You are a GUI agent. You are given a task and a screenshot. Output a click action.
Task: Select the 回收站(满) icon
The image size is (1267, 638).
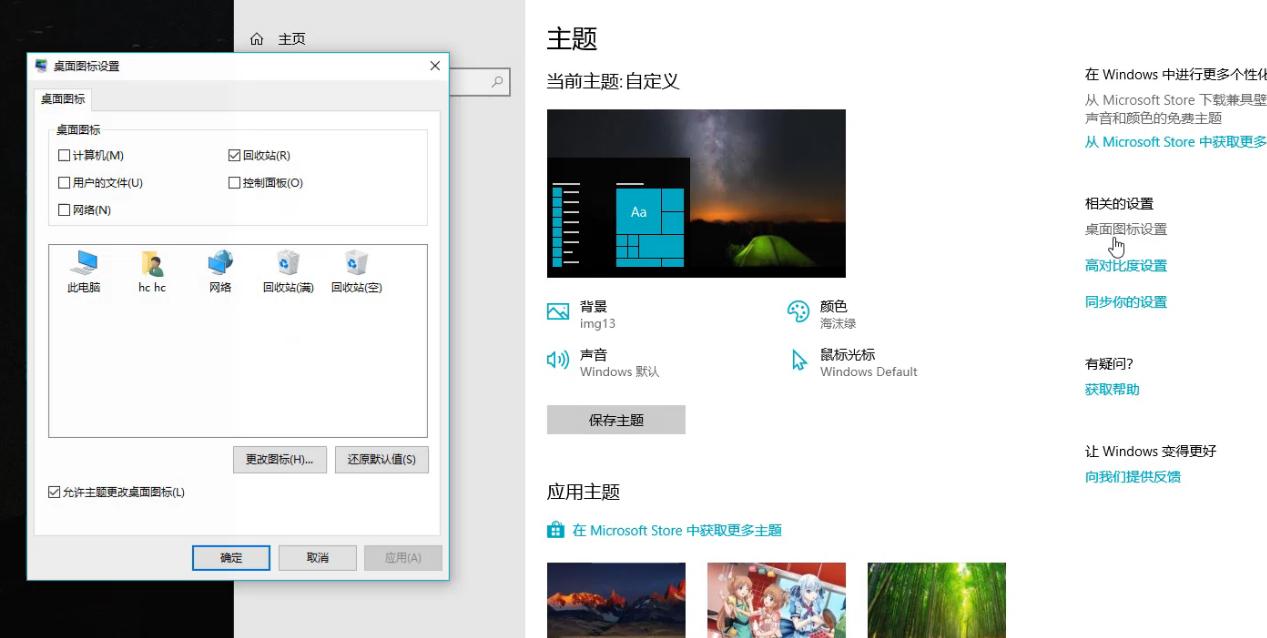pyautogui.click(x=288, y=263)
